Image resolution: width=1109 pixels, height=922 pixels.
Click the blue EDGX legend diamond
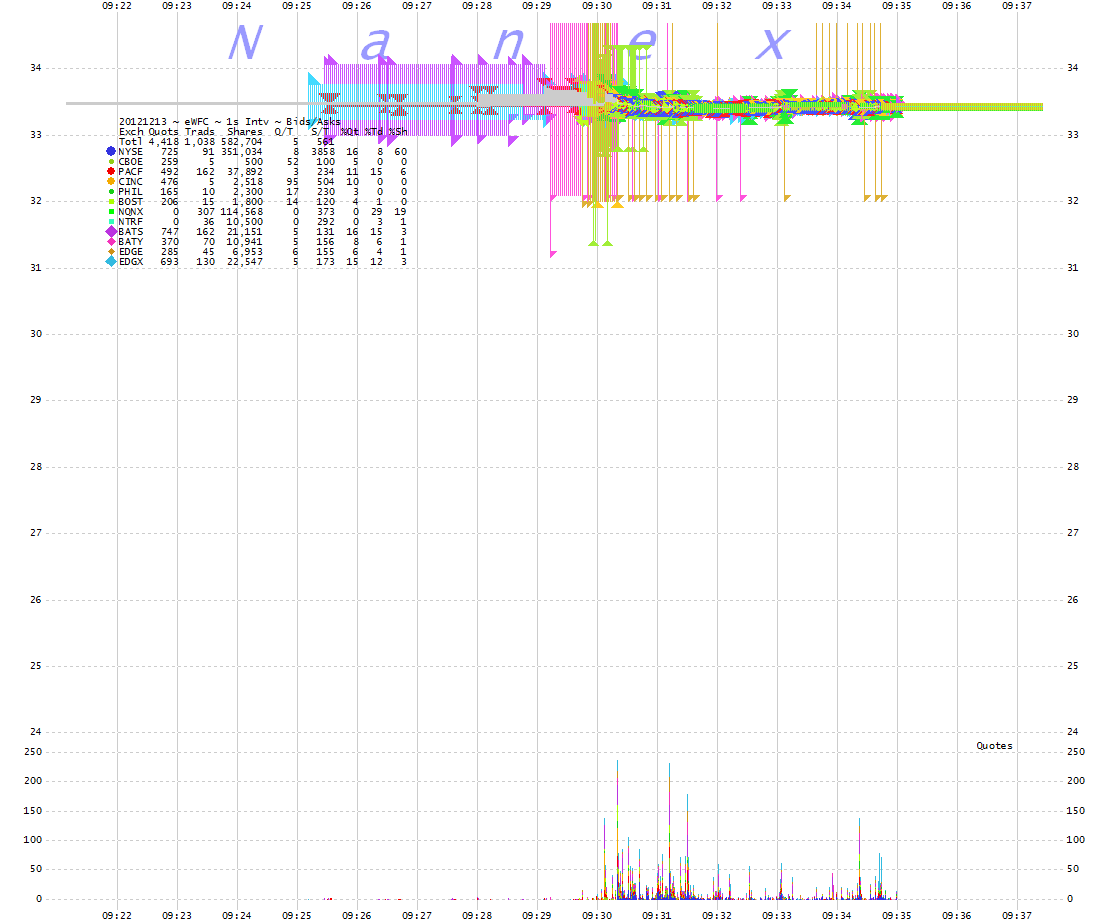point(111,262)
